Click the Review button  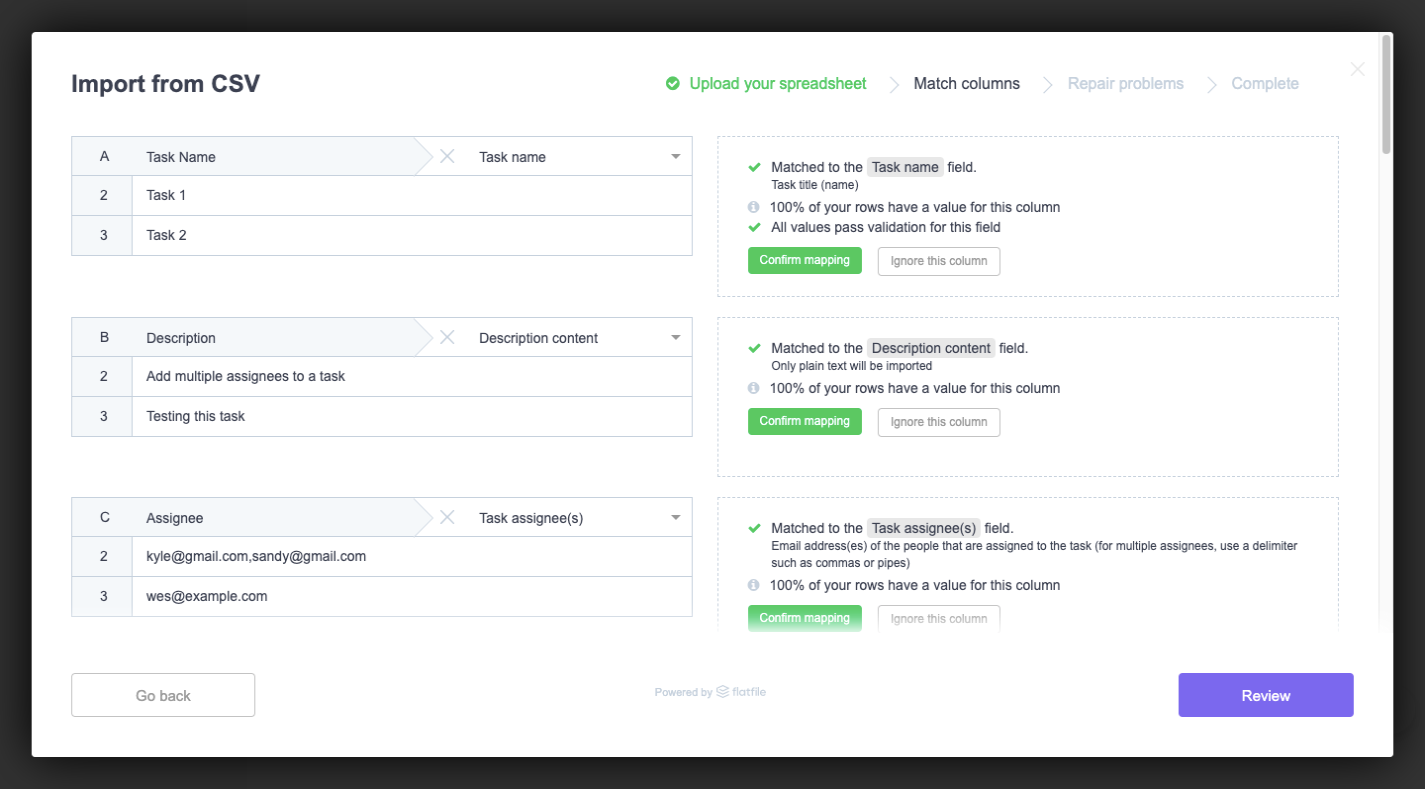pyautogui.click(x=1265, y=694)
